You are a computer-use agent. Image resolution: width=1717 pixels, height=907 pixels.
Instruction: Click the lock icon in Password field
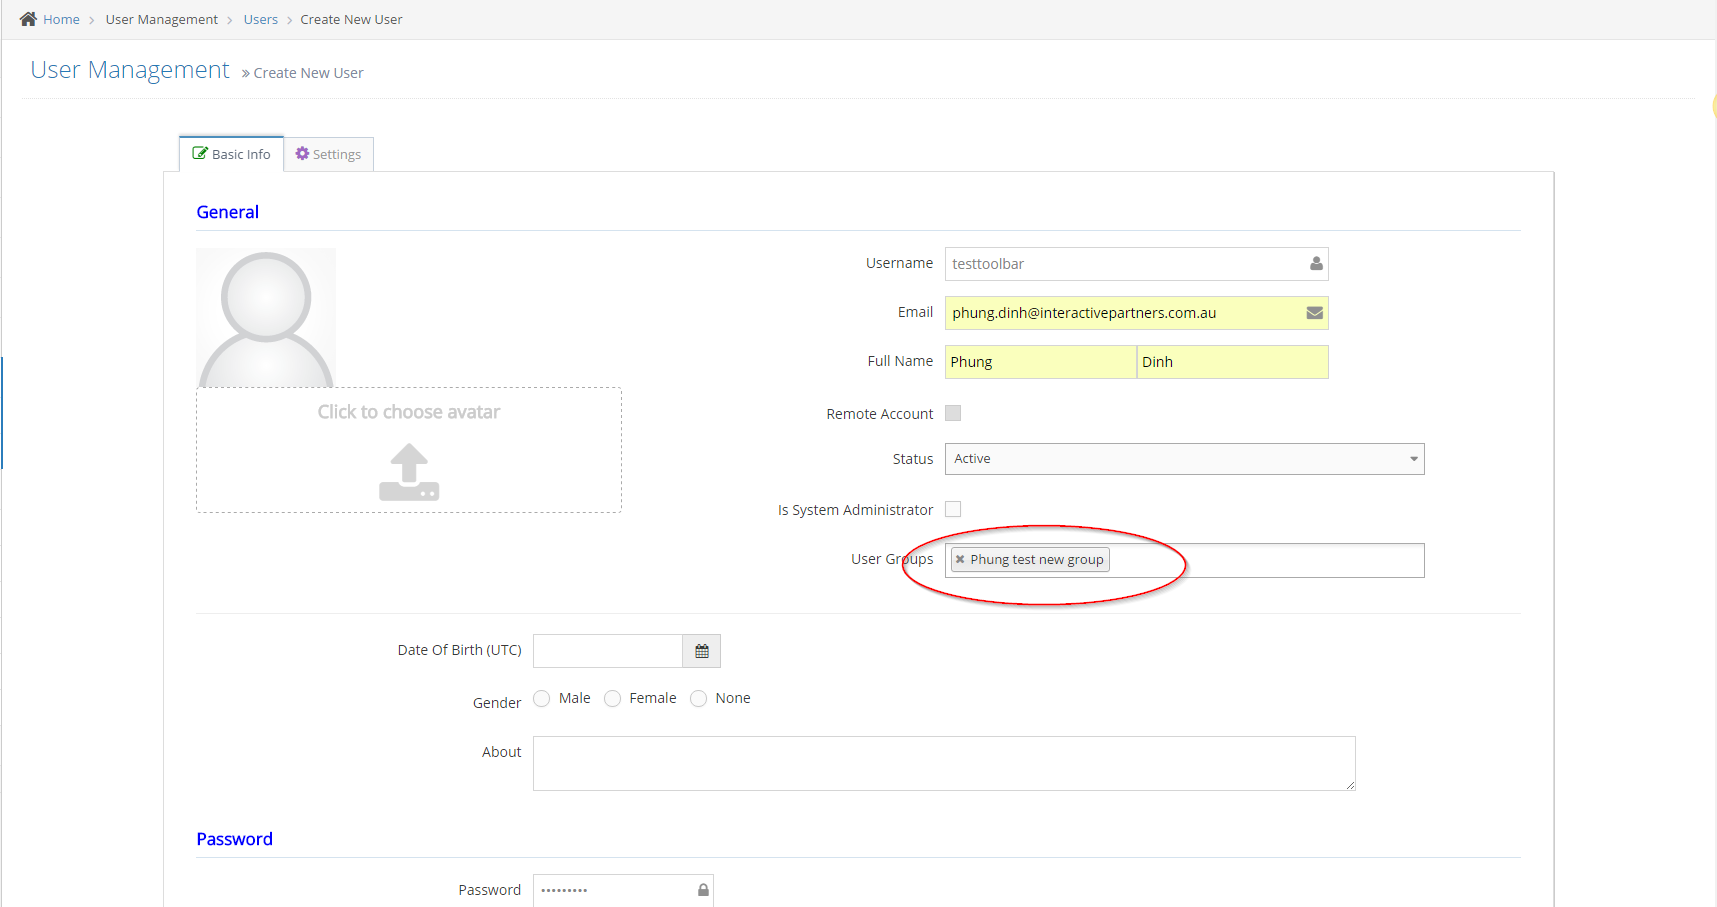pos(703,890)
